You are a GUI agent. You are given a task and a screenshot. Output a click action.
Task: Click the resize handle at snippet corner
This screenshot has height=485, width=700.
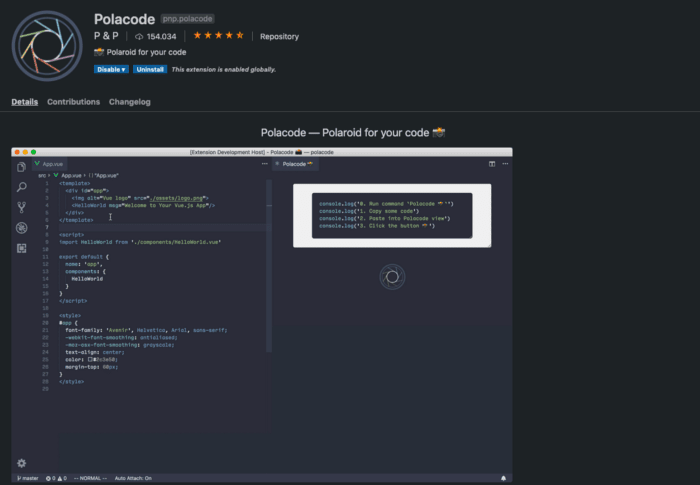489,245
